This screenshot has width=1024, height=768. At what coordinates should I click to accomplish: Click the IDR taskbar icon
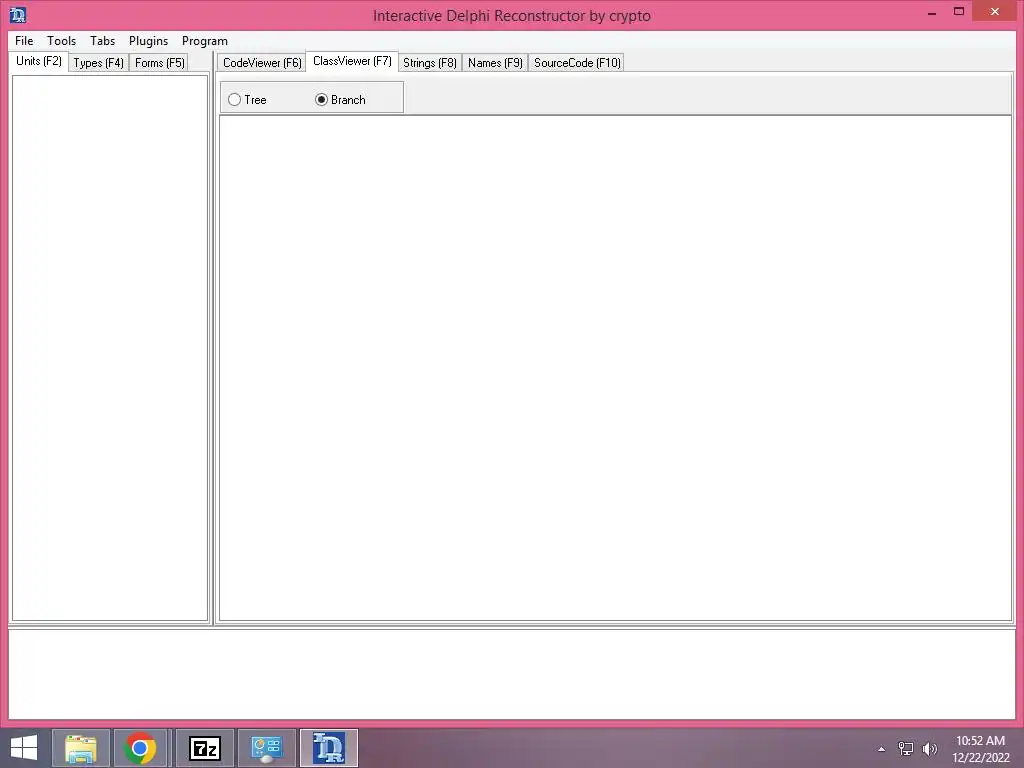pyautogui.click(x=329, y=748)
